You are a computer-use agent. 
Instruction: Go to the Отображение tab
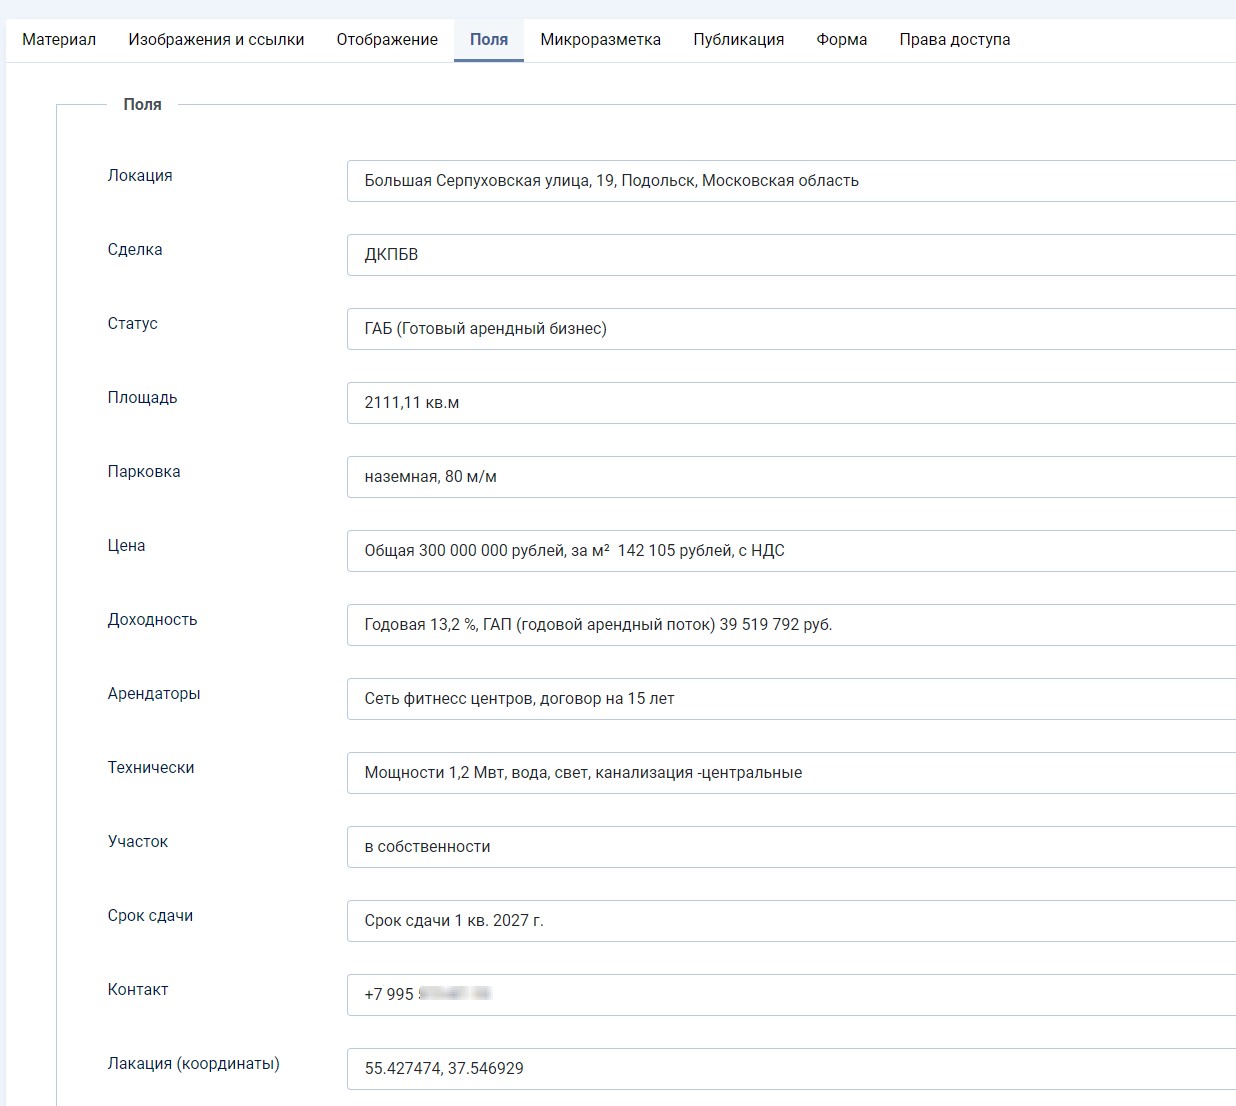coord(387,40)
